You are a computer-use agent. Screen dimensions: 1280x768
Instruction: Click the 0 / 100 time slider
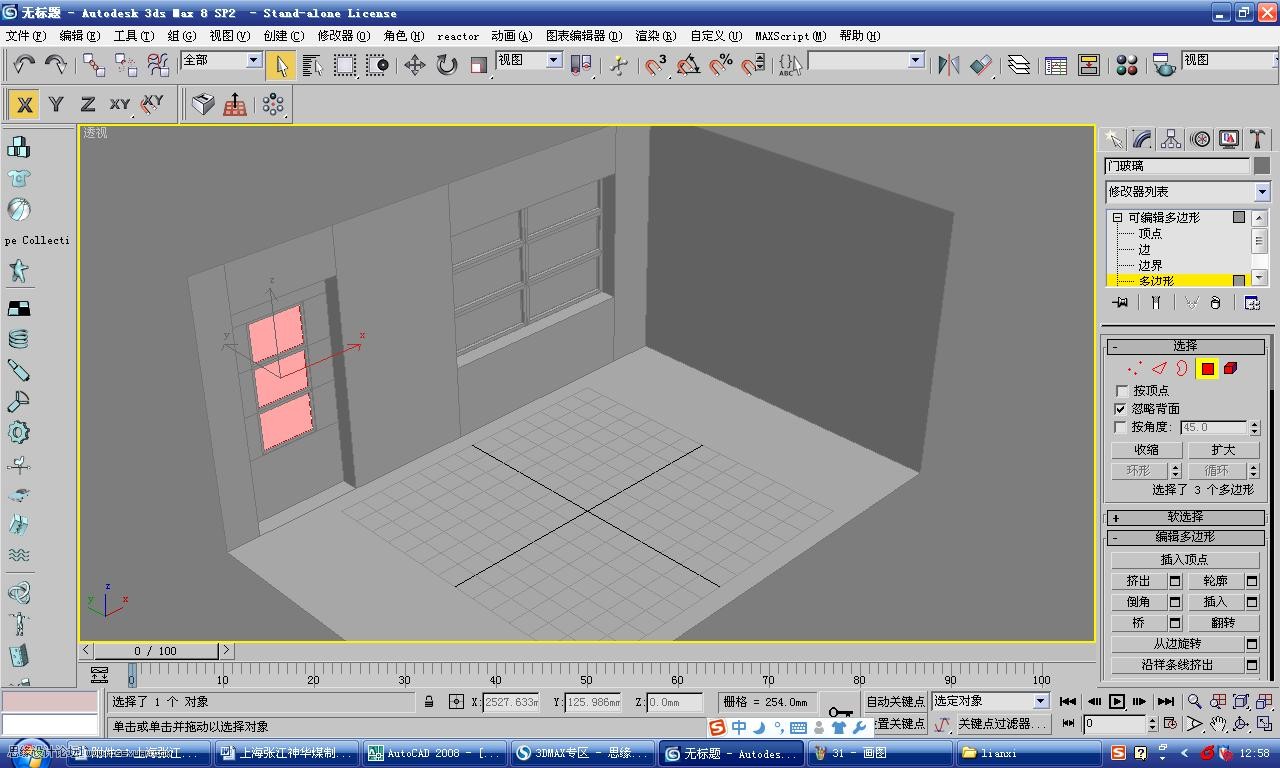157,651
